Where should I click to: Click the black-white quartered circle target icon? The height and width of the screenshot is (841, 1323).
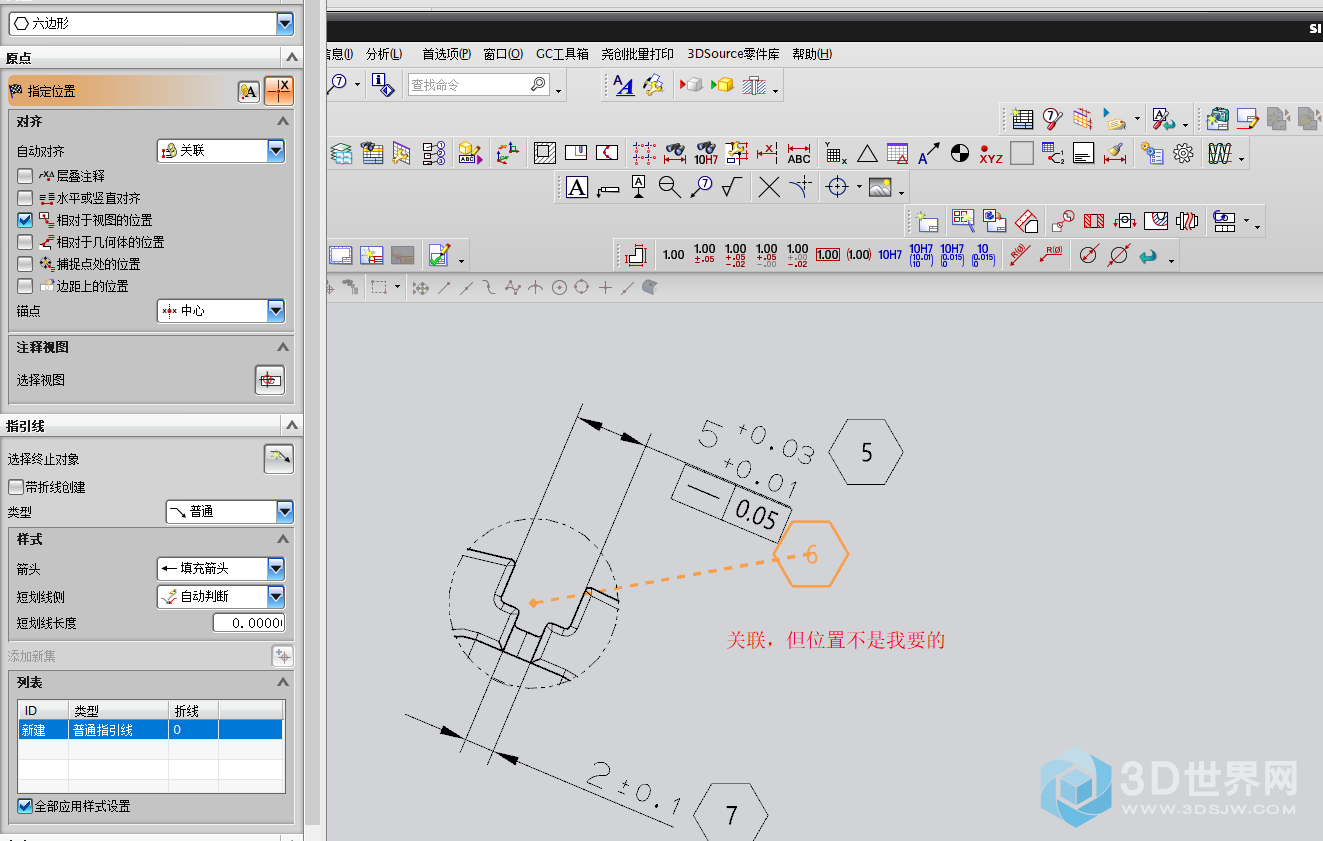pos(959,153)
